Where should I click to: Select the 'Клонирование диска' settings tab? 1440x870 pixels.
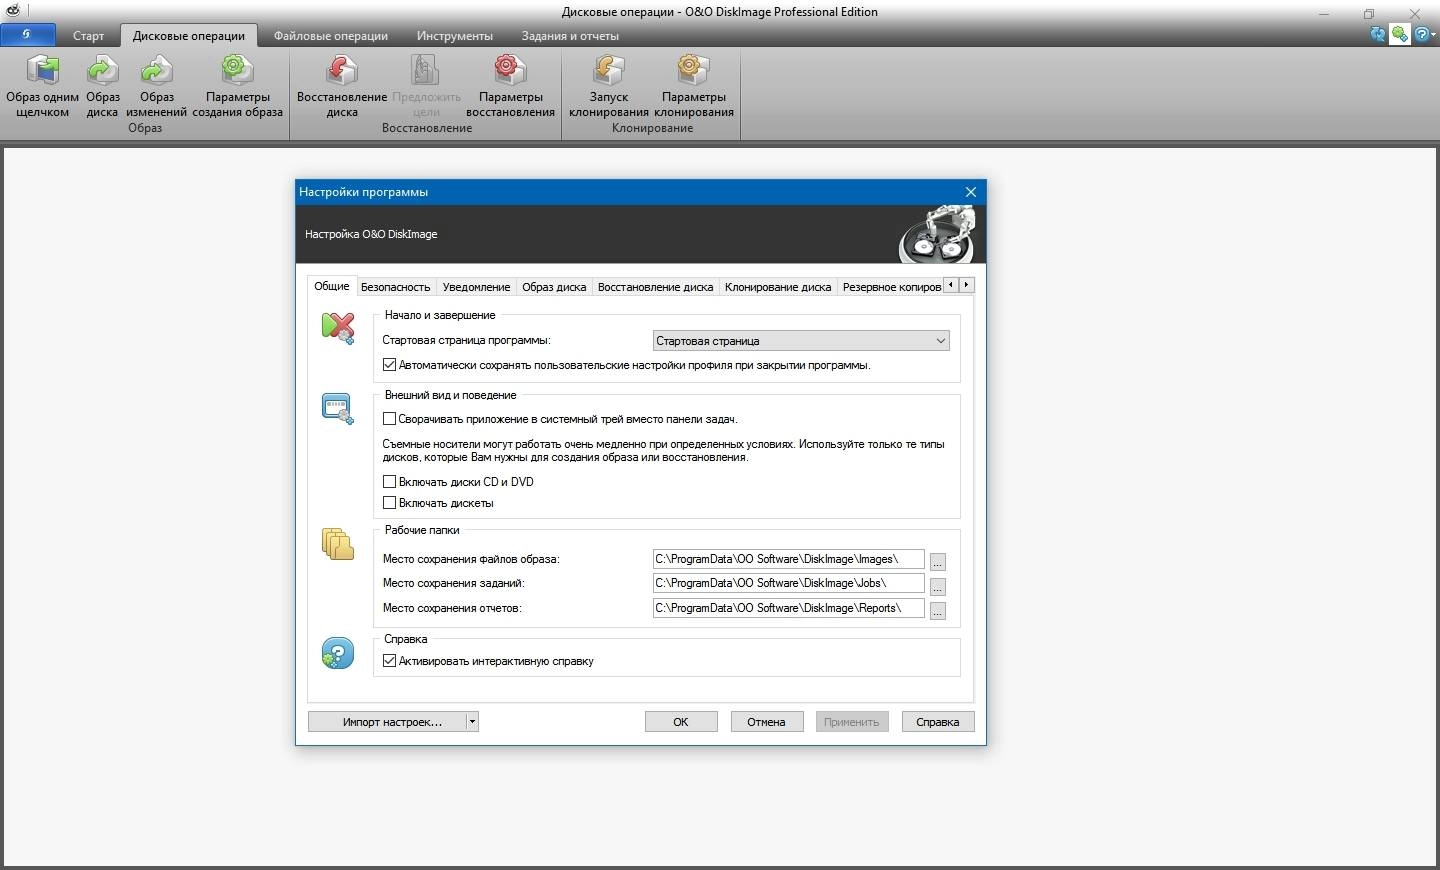pos(778,287)
